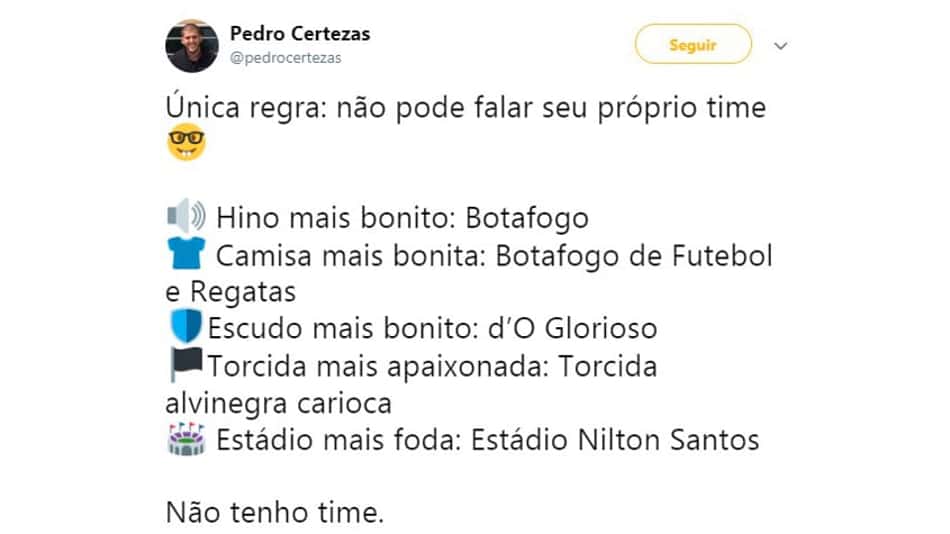Viewport: 950px width, 534px height.
Task: Click 'Escudo mais bonito: d'O Glorioso' text
Action: point(433,329)
